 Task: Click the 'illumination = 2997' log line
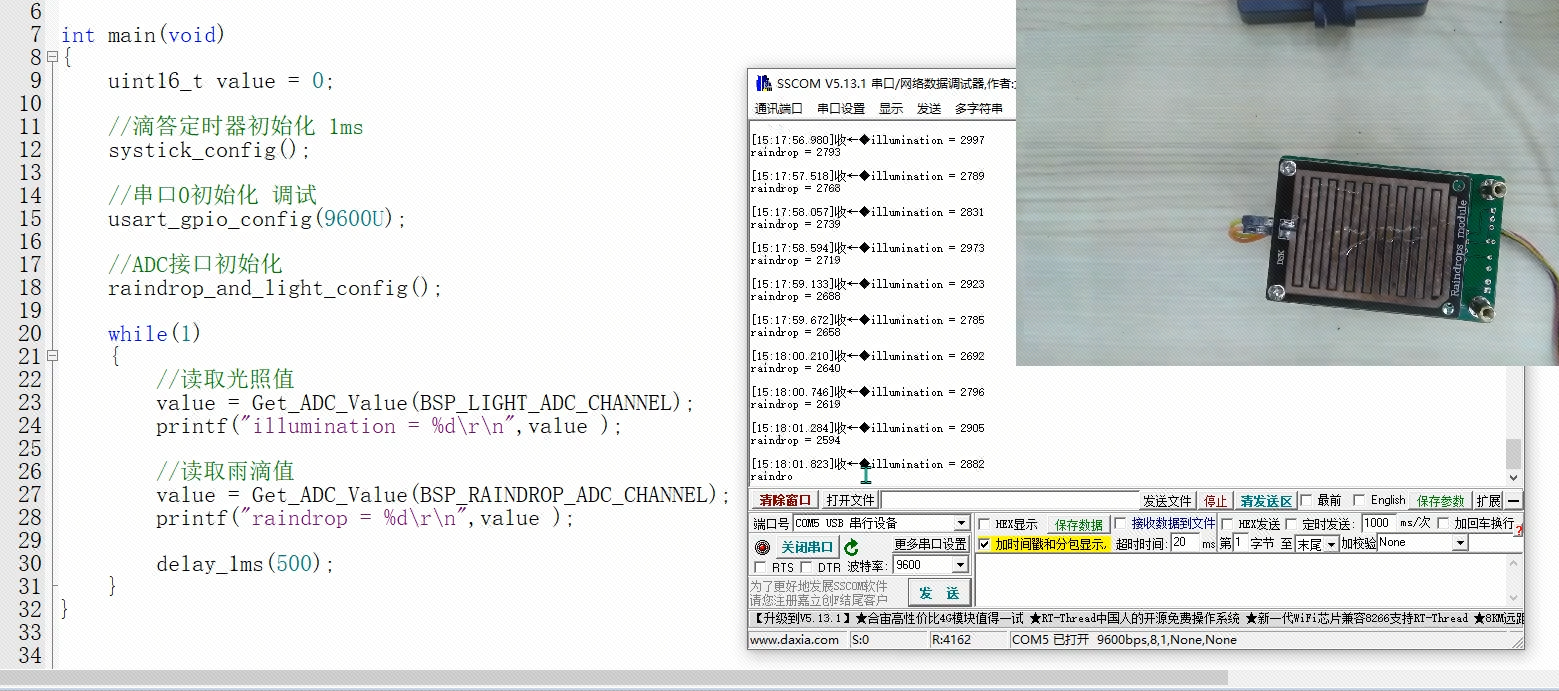[x=868, y=140]
